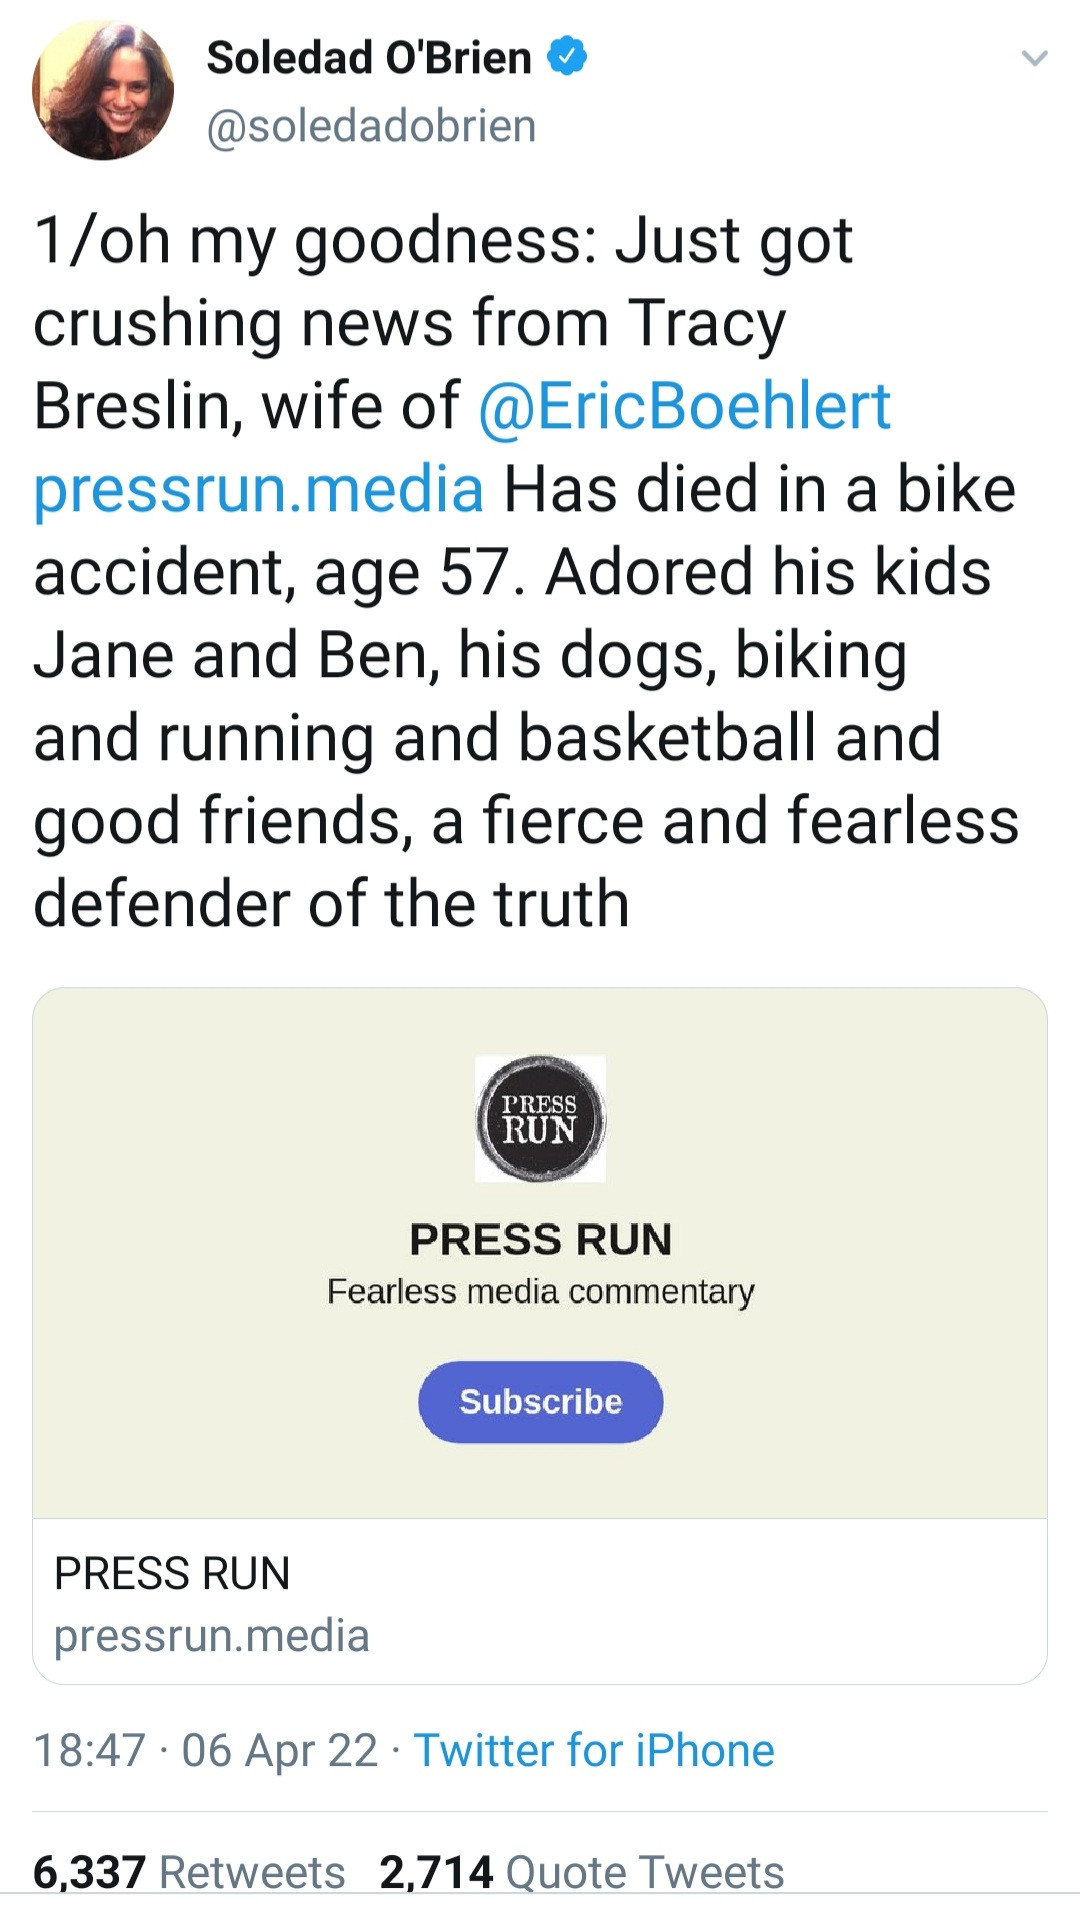Click the Fearless media commentary tagline
The width and height of the screenshot is (1080, 1909).
(x=540, y=1290)
